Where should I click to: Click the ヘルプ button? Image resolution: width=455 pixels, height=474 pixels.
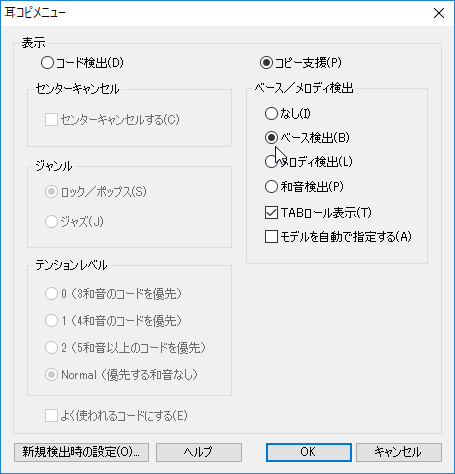pyautogui.click(x=199, y=452)
